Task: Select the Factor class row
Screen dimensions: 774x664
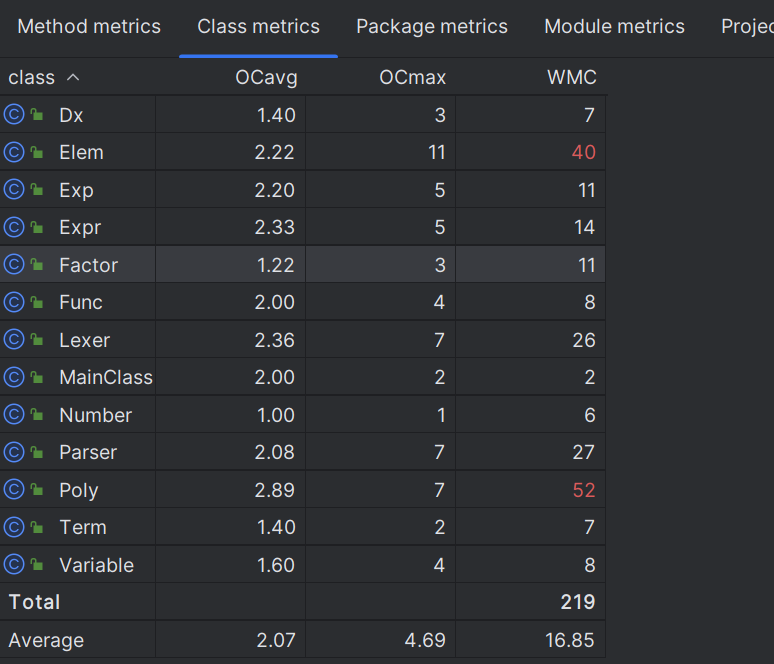Action: coord(303,265)
